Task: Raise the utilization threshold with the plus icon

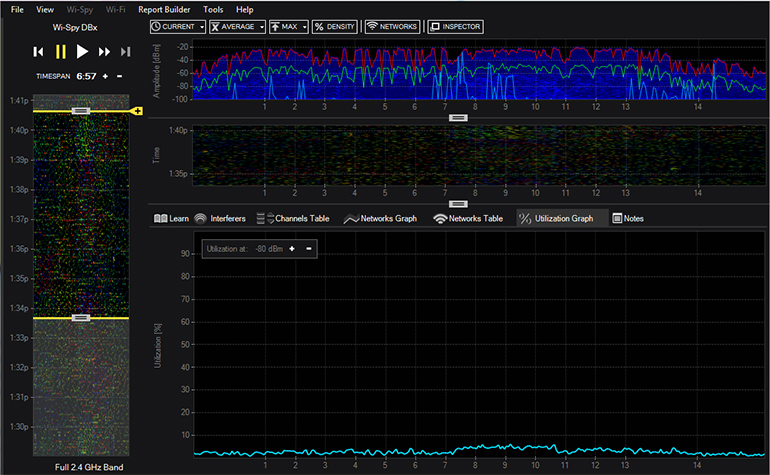Action: pyautogui.click(x=292, y=248)
